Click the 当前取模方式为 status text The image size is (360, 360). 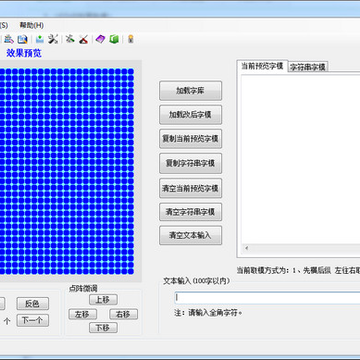coord(298,271)
